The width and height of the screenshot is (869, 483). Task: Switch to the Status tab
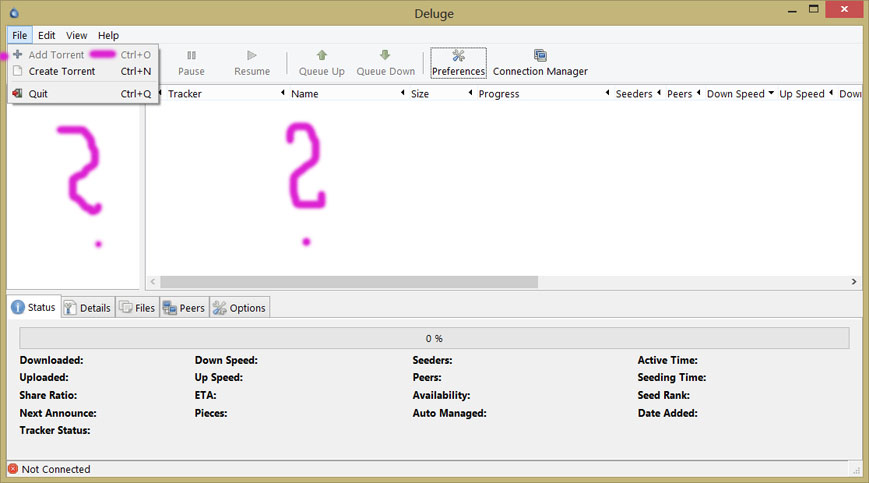point(34,307)
